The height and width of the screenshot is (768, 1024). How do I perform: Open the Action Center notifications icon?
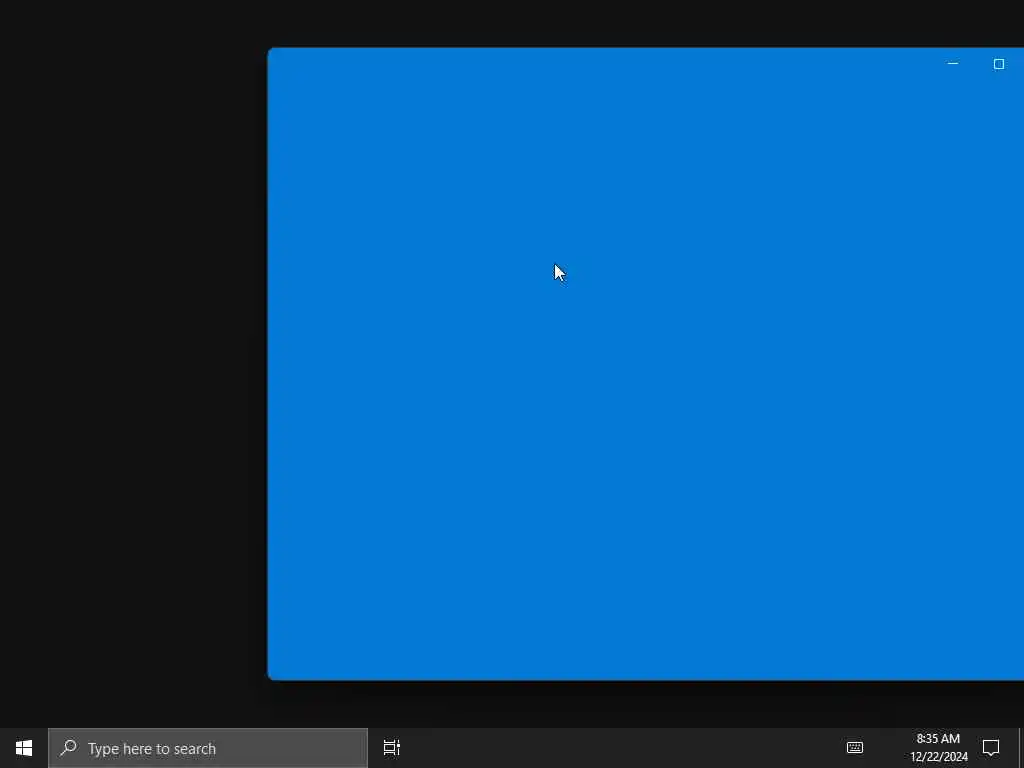click(x=991, y=748)
